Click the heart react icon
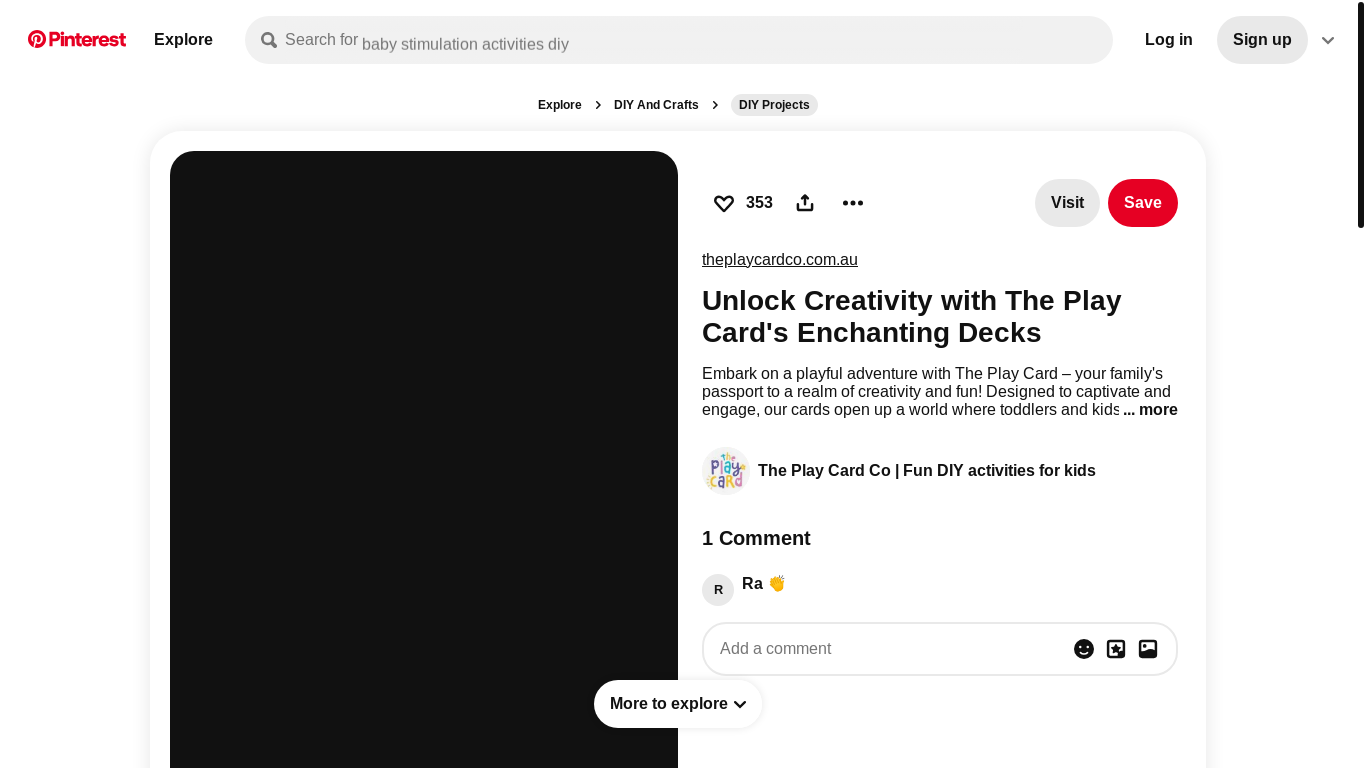This screenshot has width=1366, height=768. 724,203
